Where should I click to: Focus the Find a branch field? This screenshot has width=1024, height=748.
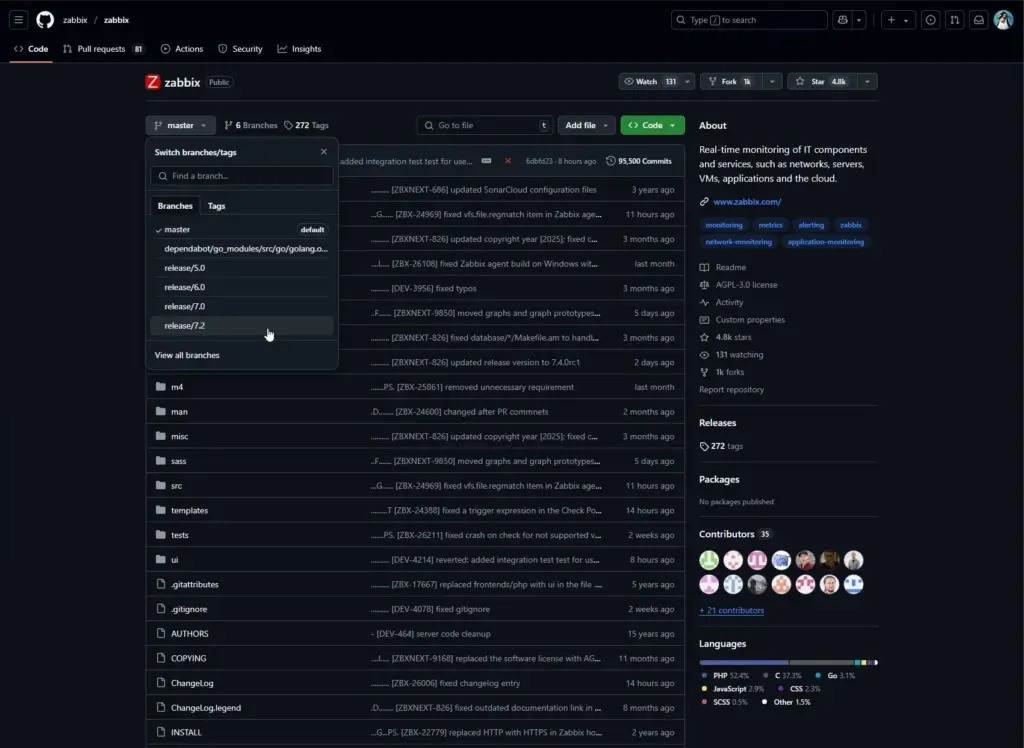pos(242,176)
